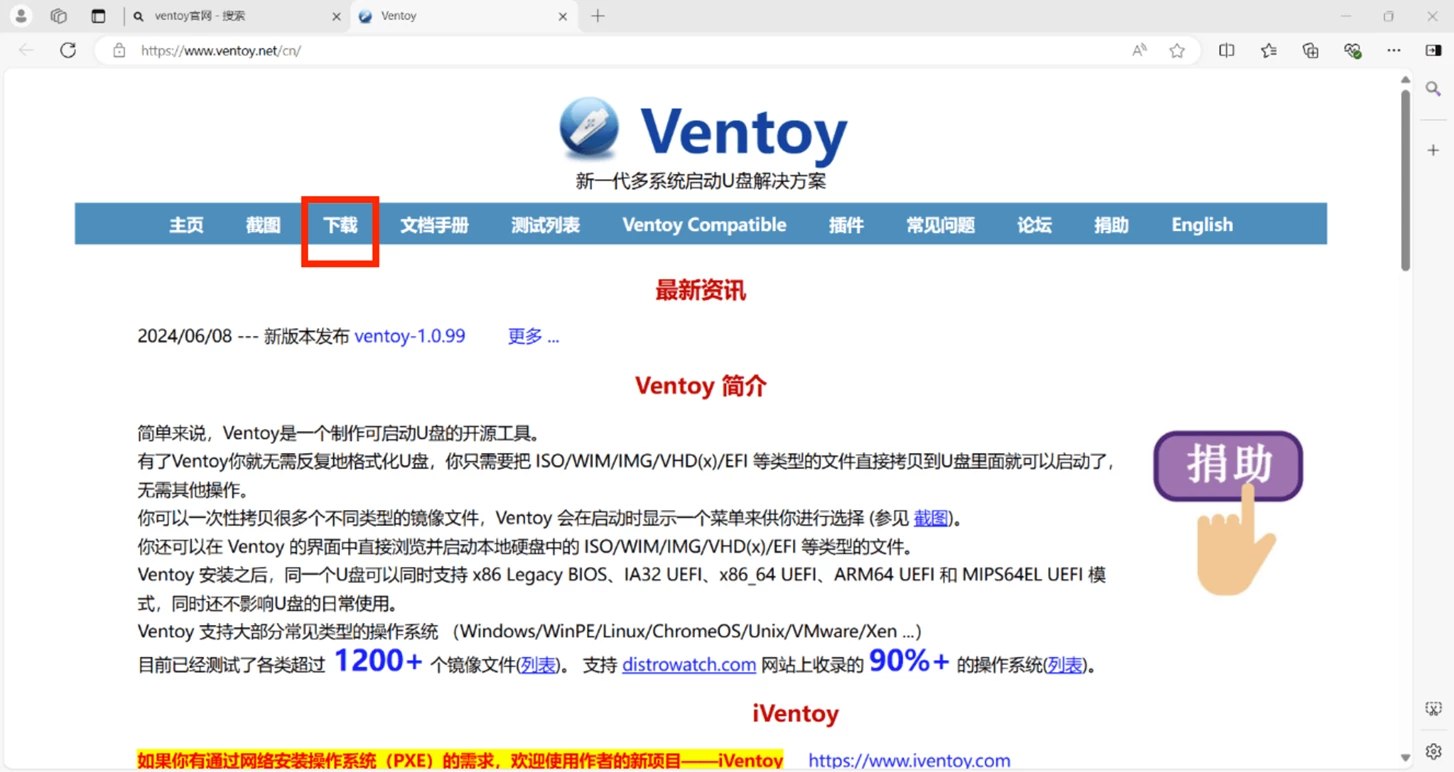Screen dimensions: 1454x772
Task: Open the search icon in right sidebar
Action: (1432, 88)
